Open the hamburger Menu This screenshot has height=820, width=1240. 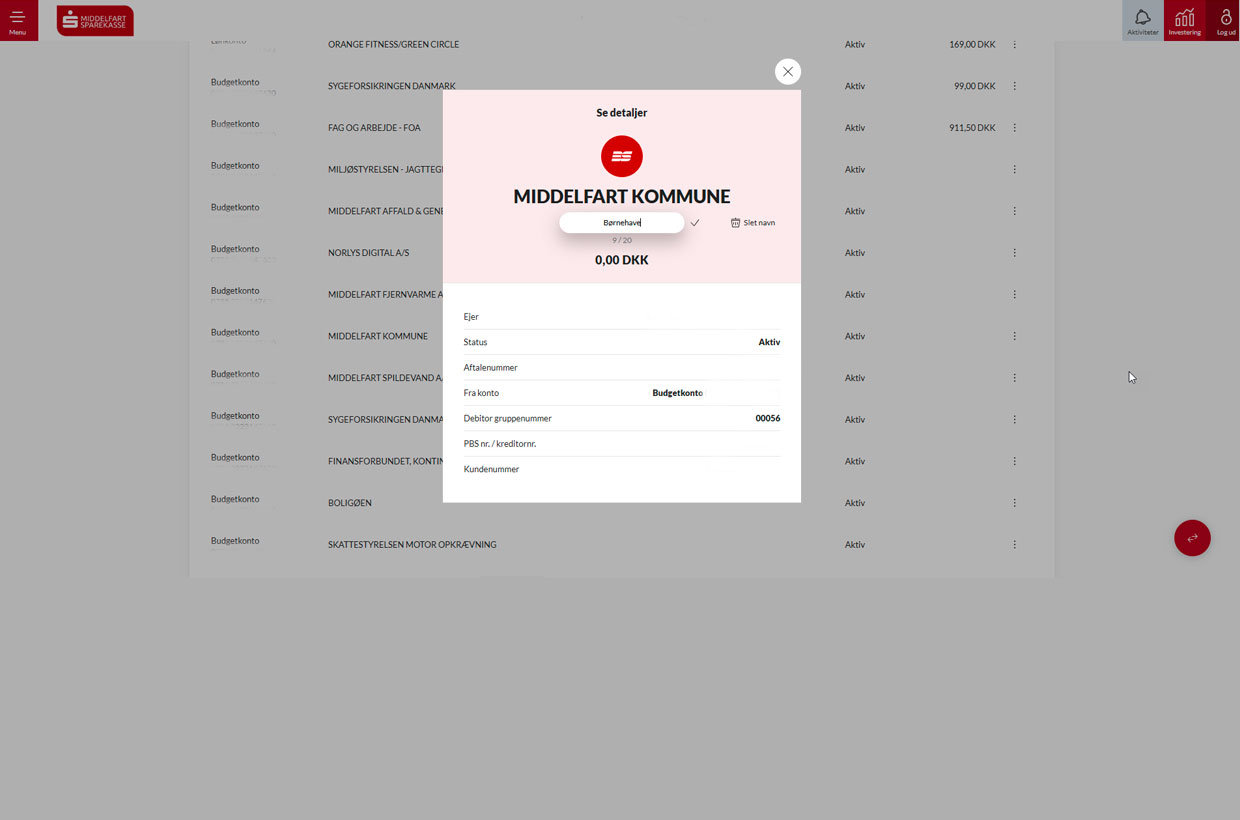[18, 20]
